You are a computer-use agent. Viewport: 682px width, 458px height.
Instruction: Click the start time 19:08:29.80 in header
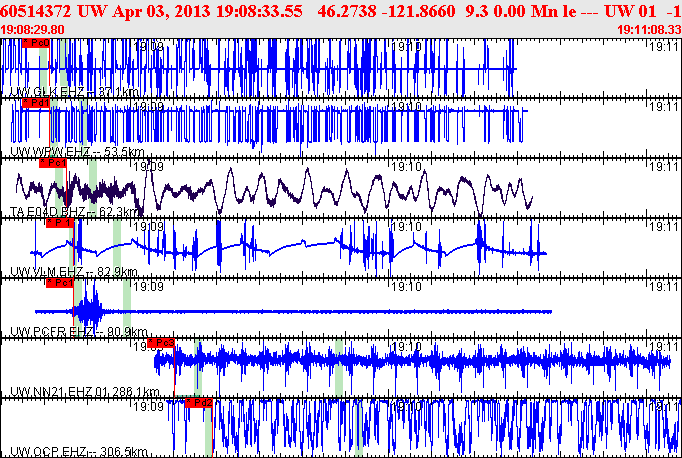(34, 31)
